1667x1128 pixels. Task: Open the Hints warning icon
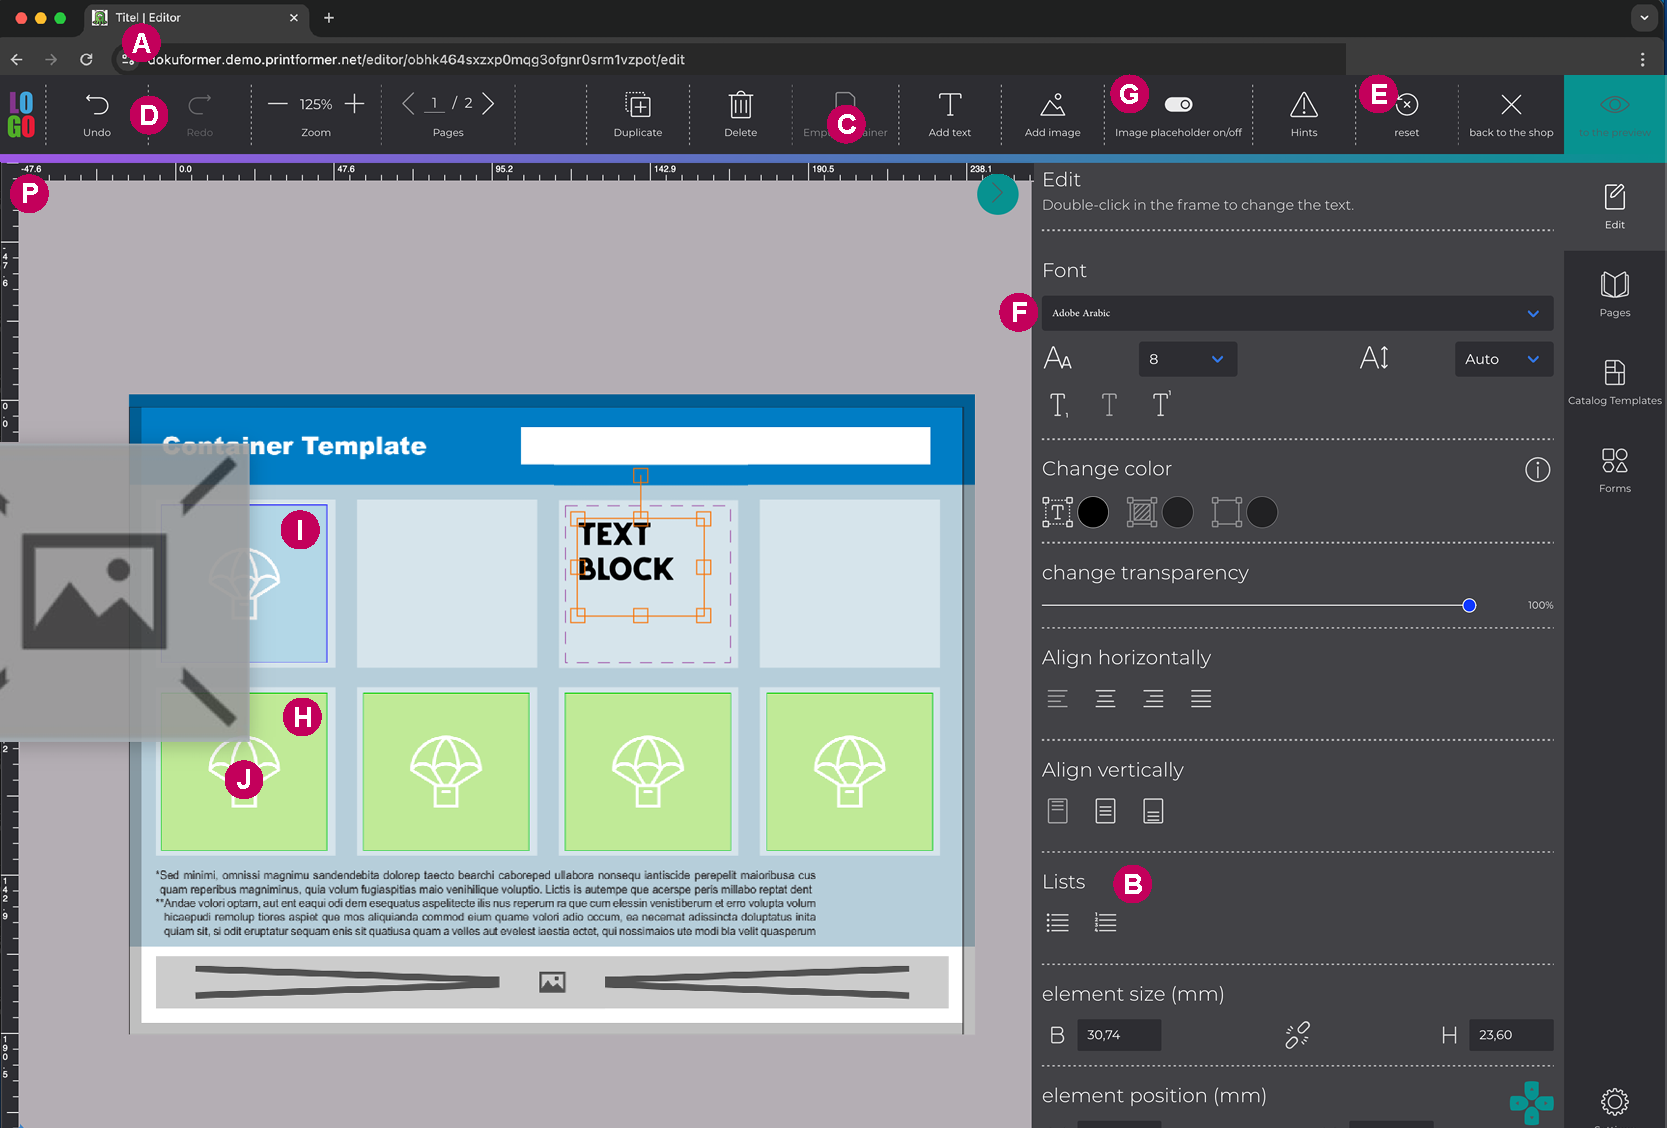tap(1303, 105)
